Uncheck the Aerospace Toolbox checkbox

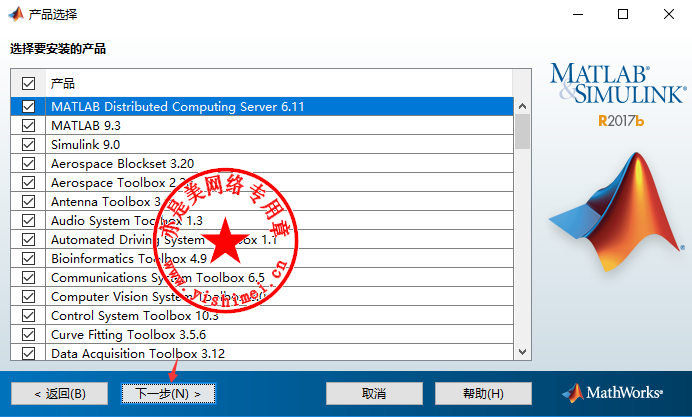pos(28,182)
